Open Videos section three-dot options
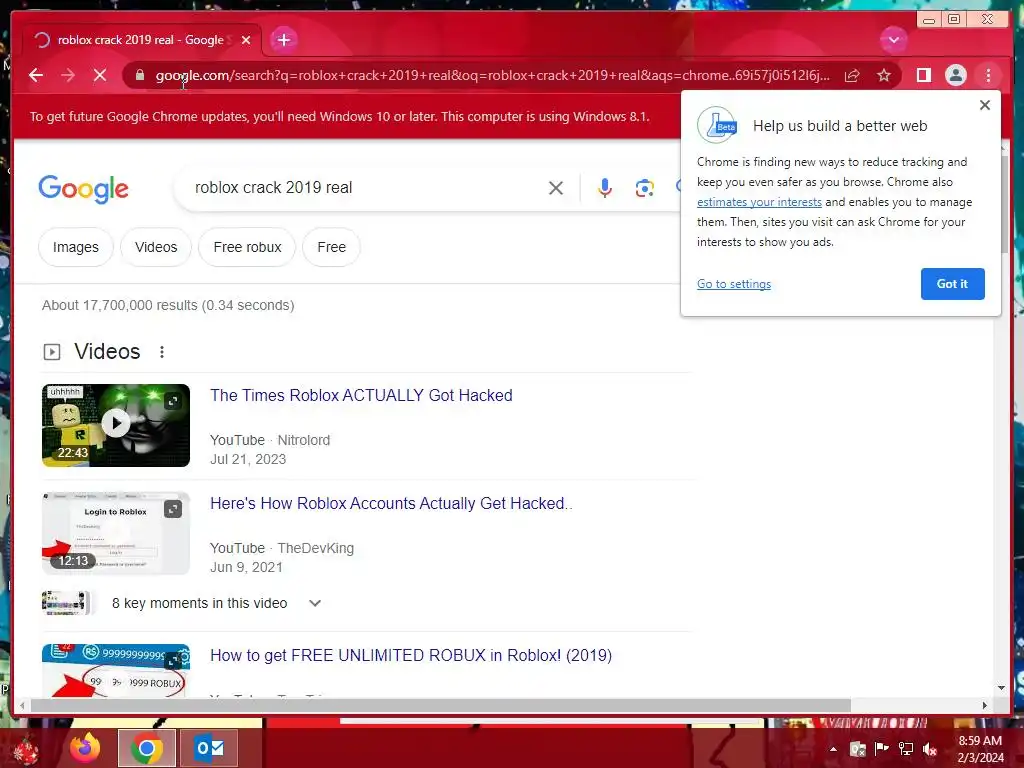Viewport: 1024px width, 768px height. pyautogui.click(x=161, y=352)
